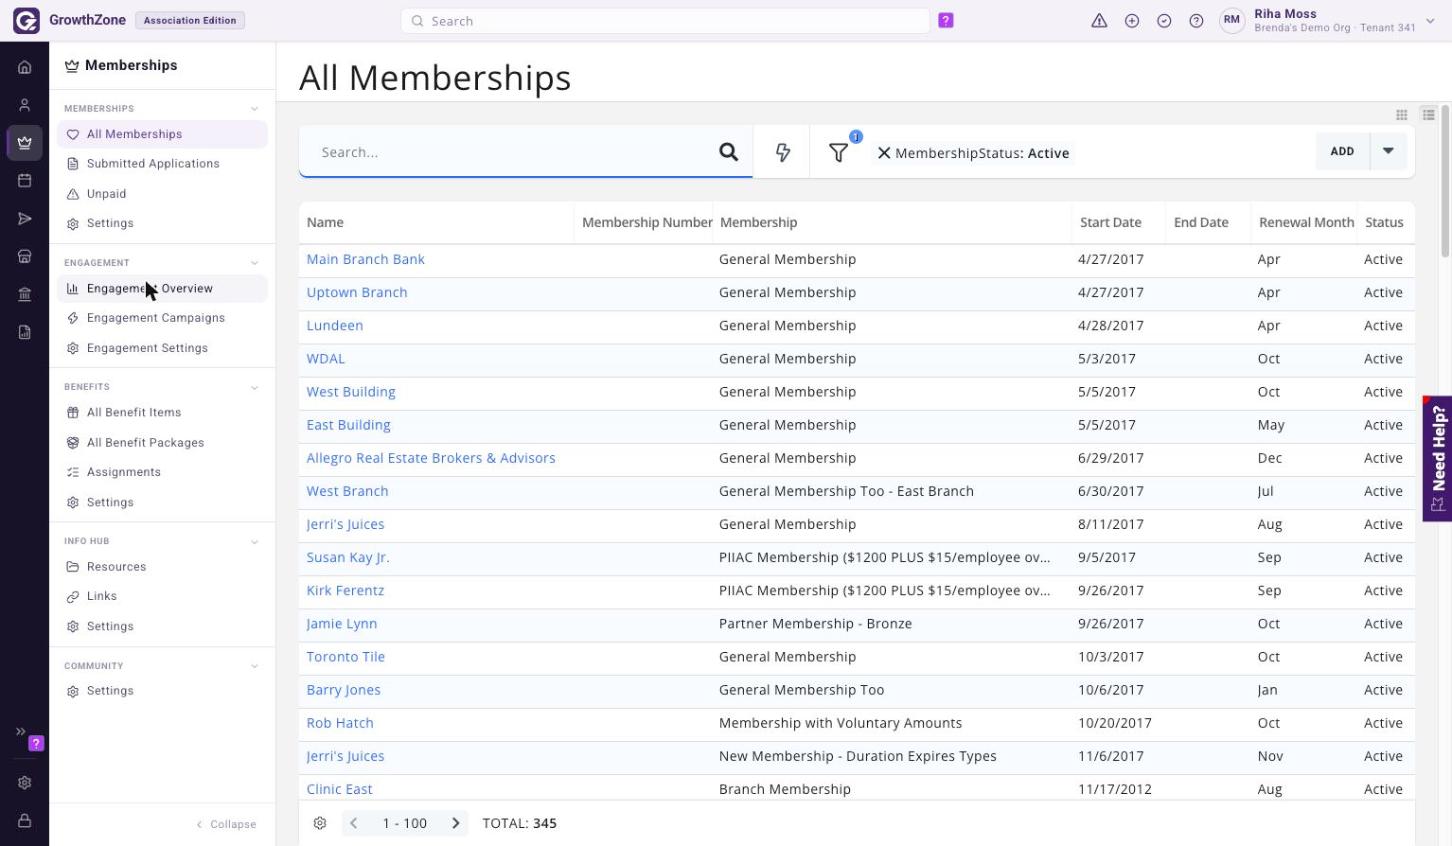Run the list search magnifier icon
This screenshot has height=846, width=1452.
click(x=728, y=152)
